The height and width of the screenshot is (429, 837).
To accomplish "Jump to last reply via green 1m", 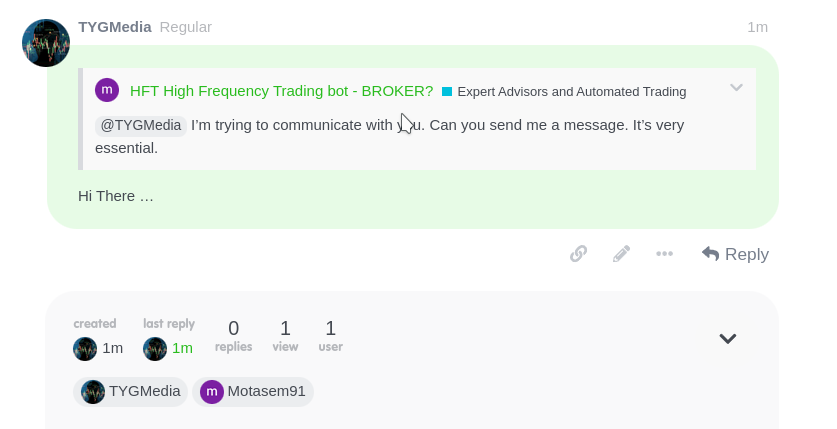I will (x=182, y=348).
